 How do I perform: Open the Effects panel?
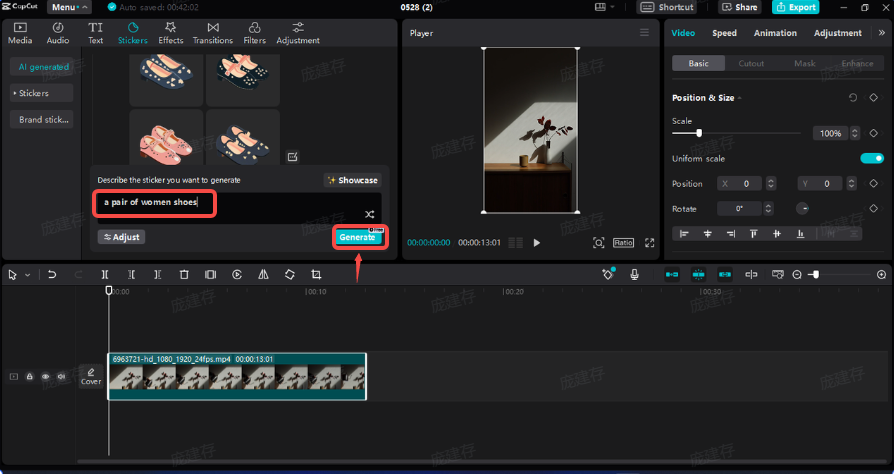[x=170, y=33]
